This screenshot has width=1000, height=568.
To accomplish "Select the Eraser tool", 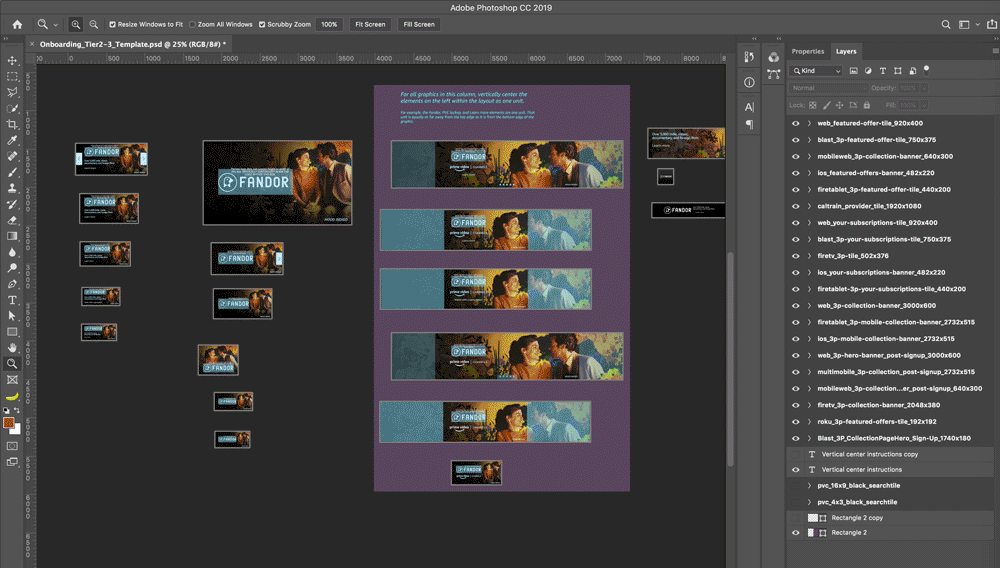I will (12, 220).
